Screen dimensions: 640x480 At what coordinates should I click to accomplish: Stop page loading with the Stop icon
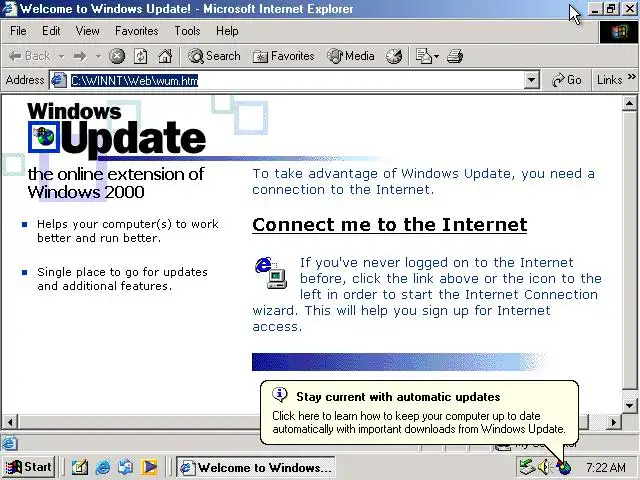[x=117, y=56]
